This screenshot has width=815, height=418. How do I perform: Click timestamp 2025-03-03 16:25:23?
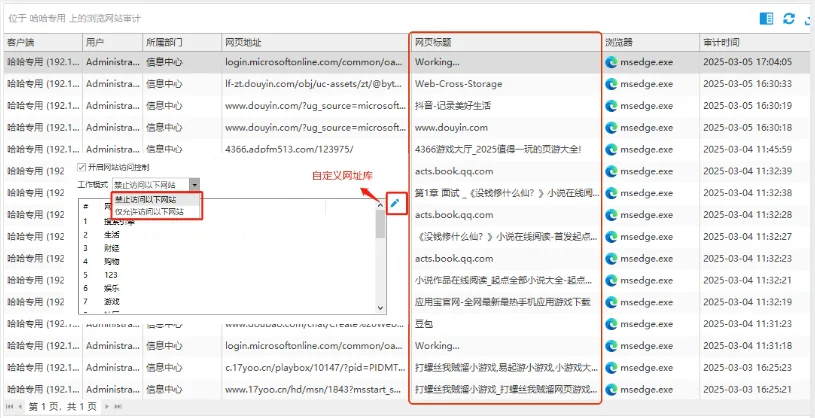747,368
